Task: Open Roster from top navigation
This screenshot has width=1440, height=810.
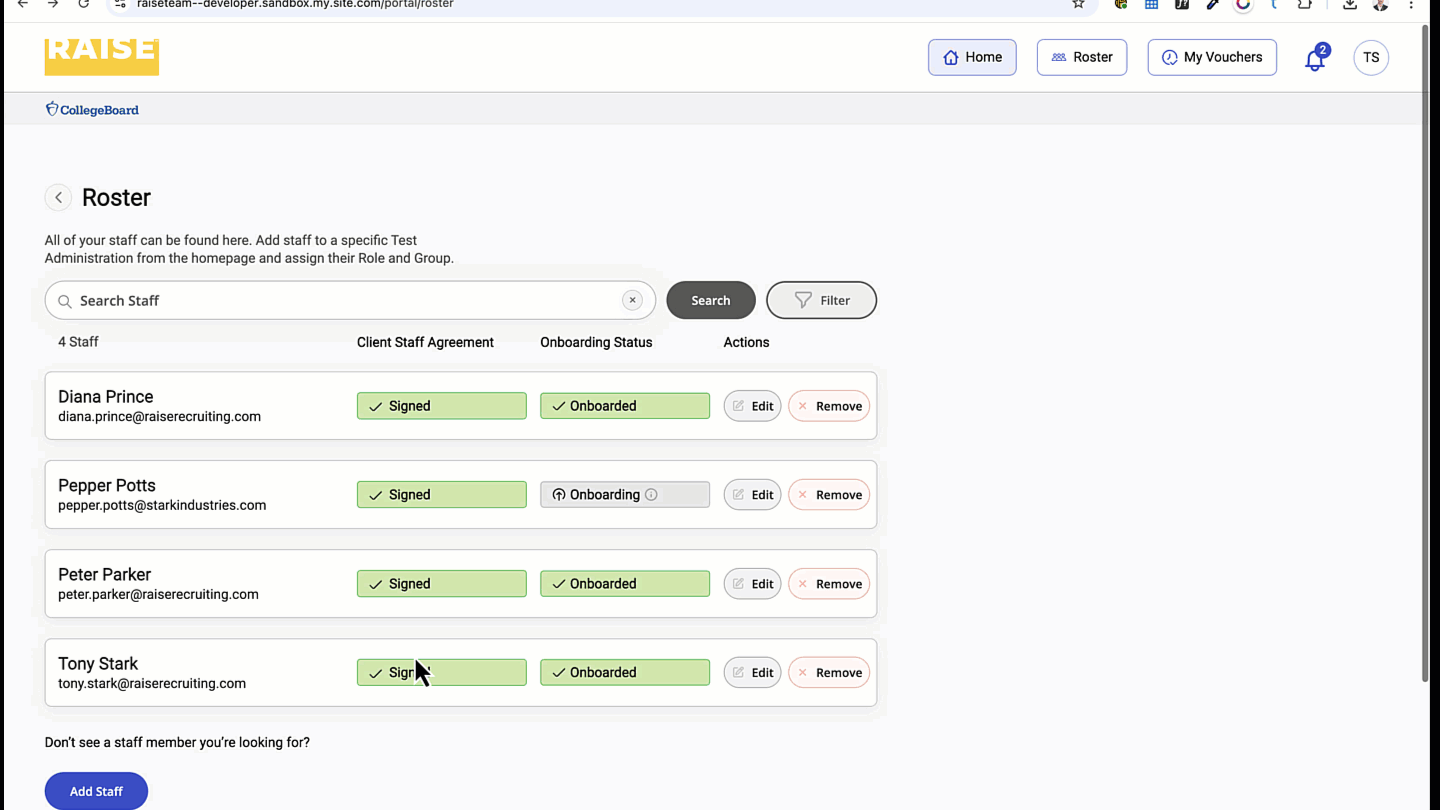Action: [1081, 58]
